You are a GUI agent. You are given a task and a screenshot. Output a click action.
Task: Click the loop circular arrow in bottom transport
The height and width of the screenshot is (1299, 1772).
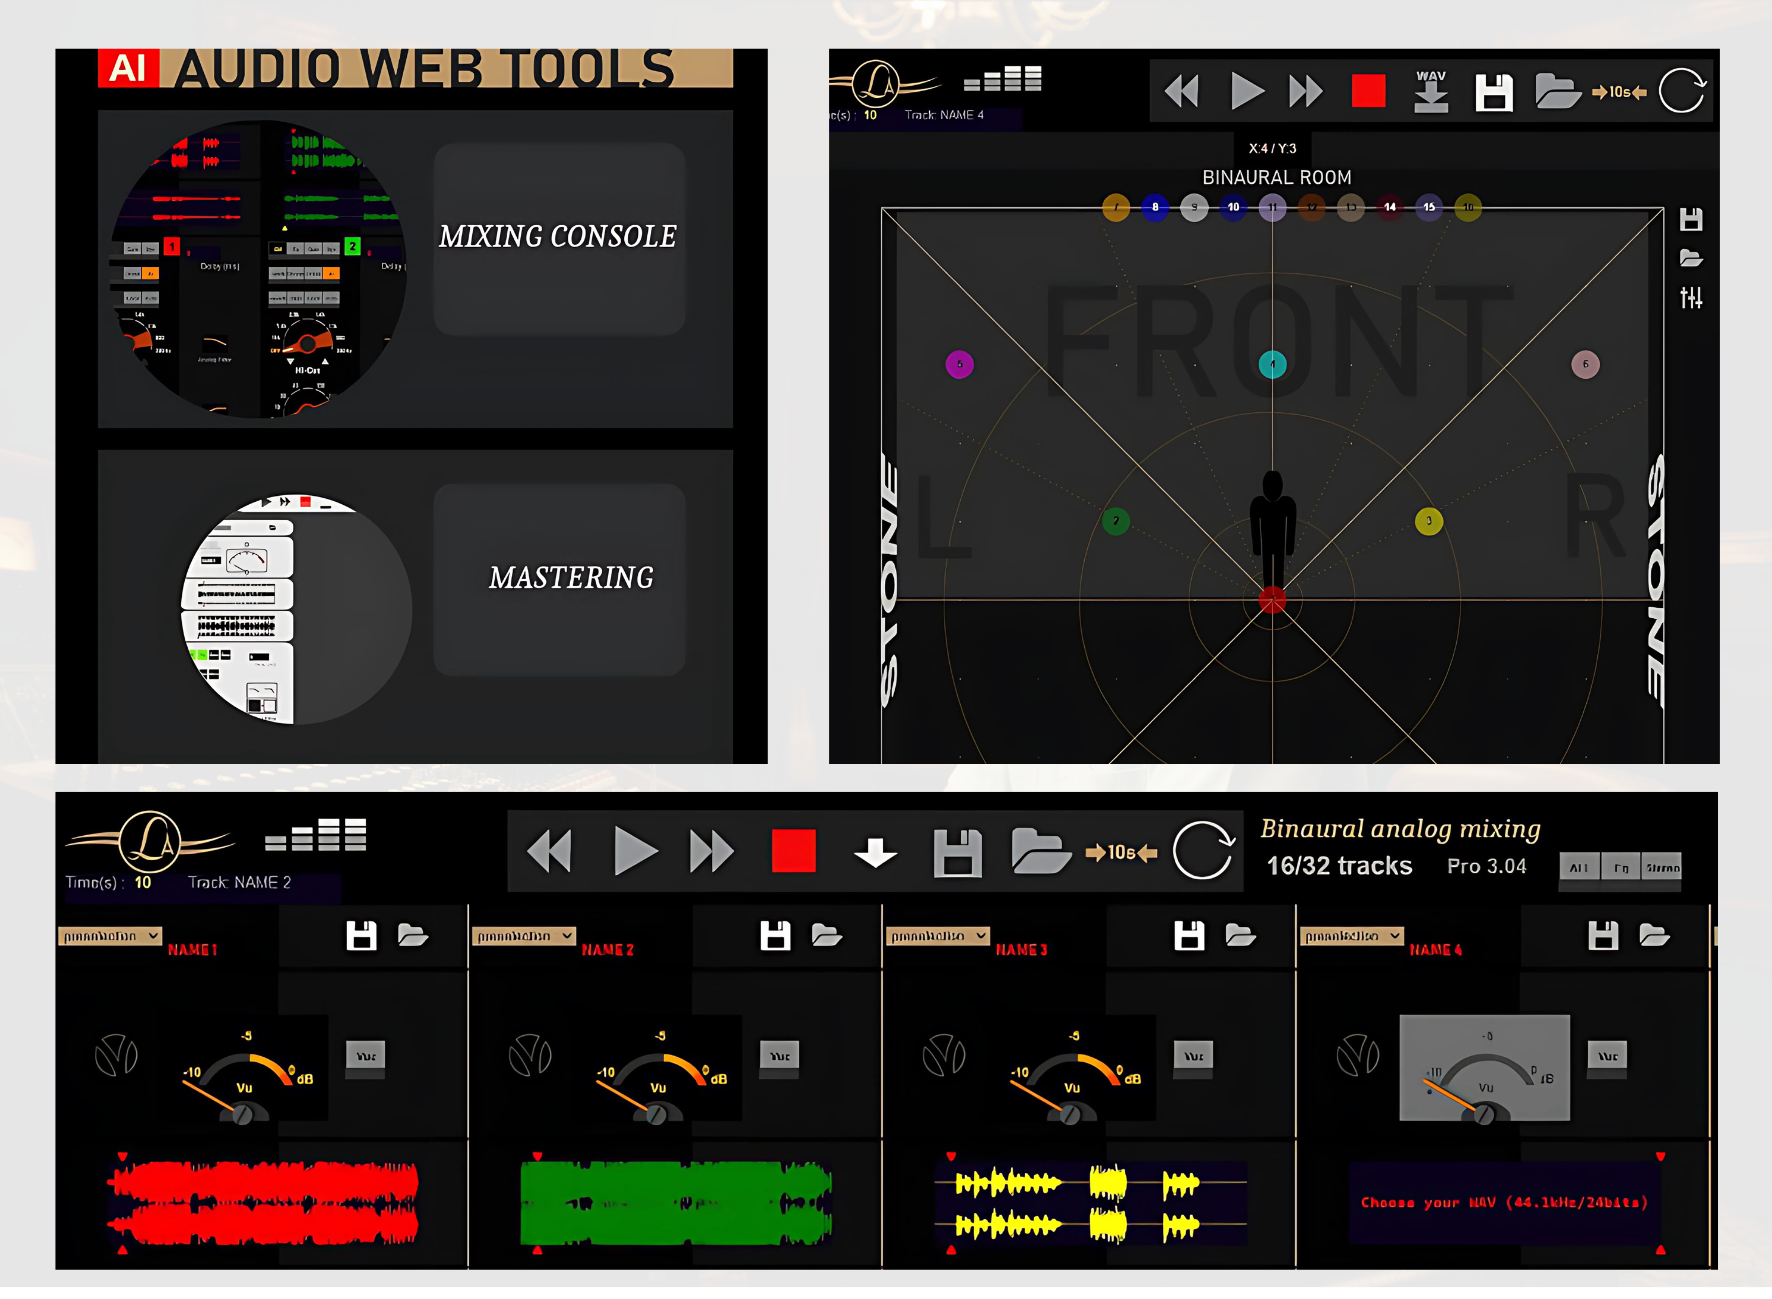click(1203, 852)
